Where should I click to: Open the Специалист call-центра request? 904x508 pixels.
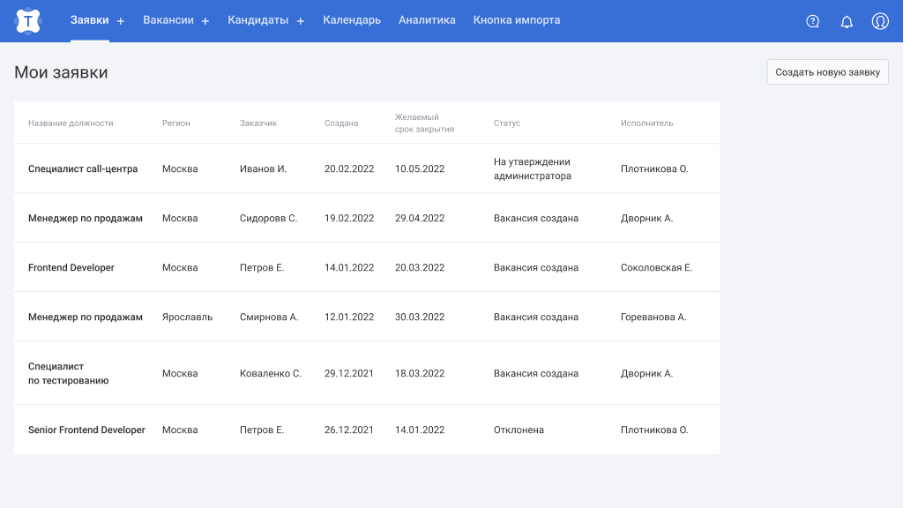(x=83, y=169)
